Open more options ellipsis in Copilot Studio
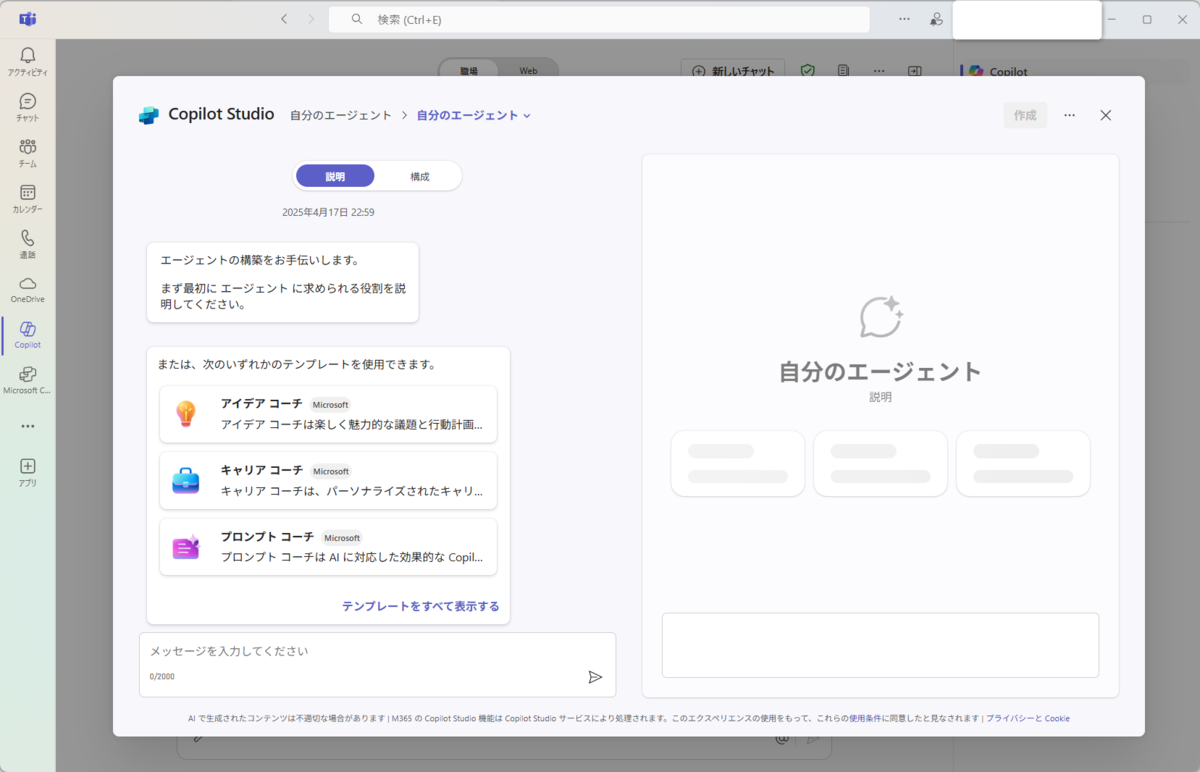The image size is (1200, 772). click(x=1070, y=115)
